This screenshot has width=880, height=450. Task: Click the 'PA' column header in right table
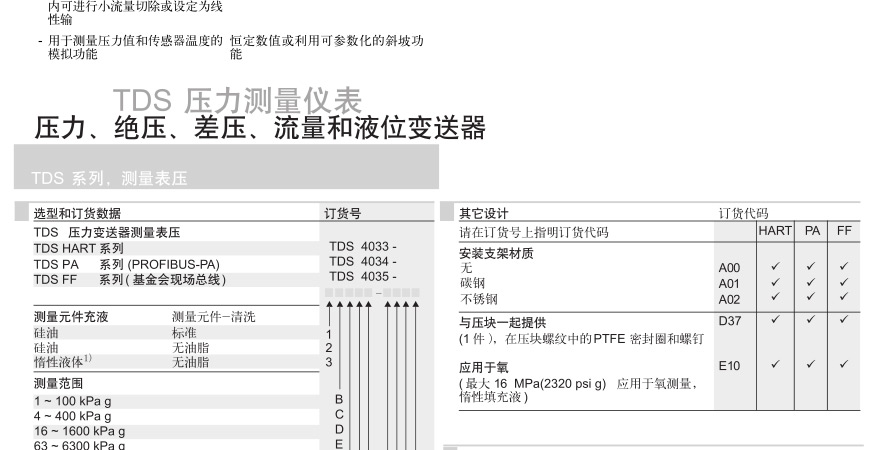coord(812,231)
